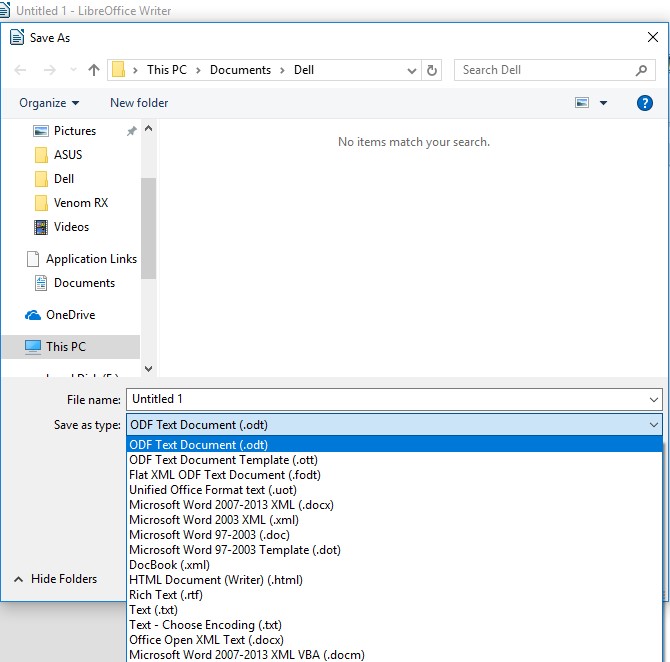
Task: Click the File name input field
Action: click(x=394, y=399)
